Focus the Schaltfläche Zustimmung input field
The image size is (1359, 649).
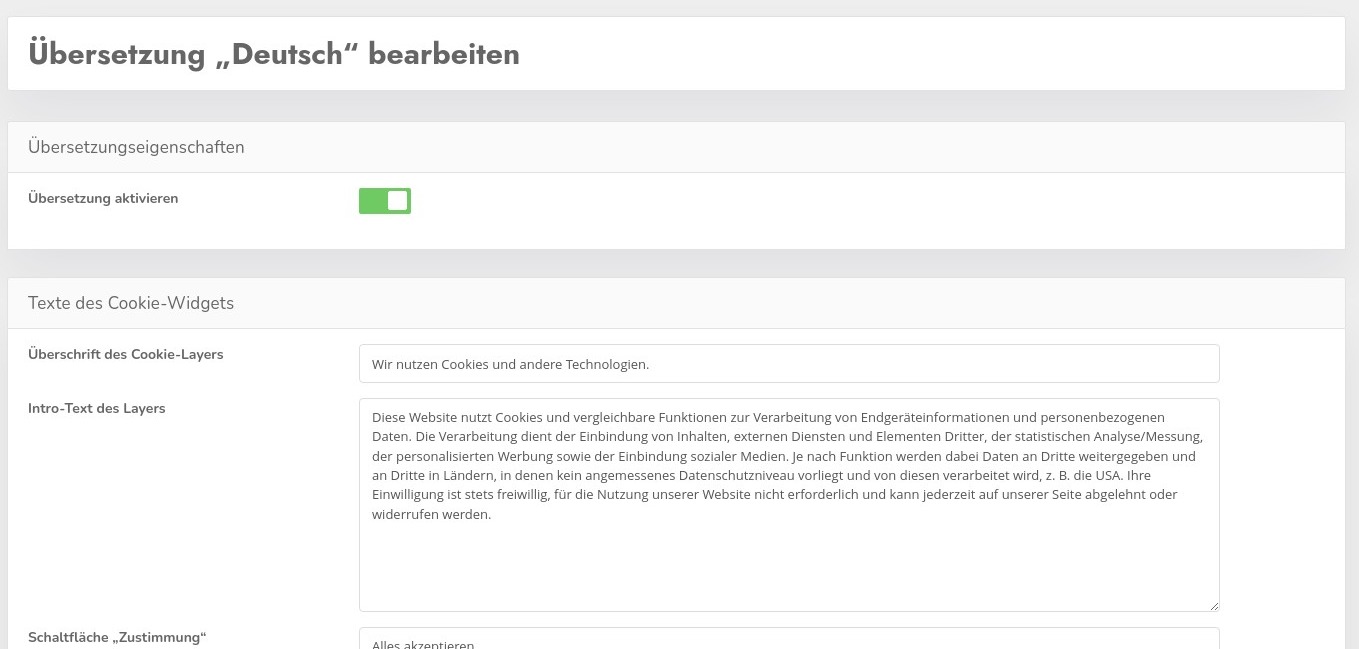(788, 640)
